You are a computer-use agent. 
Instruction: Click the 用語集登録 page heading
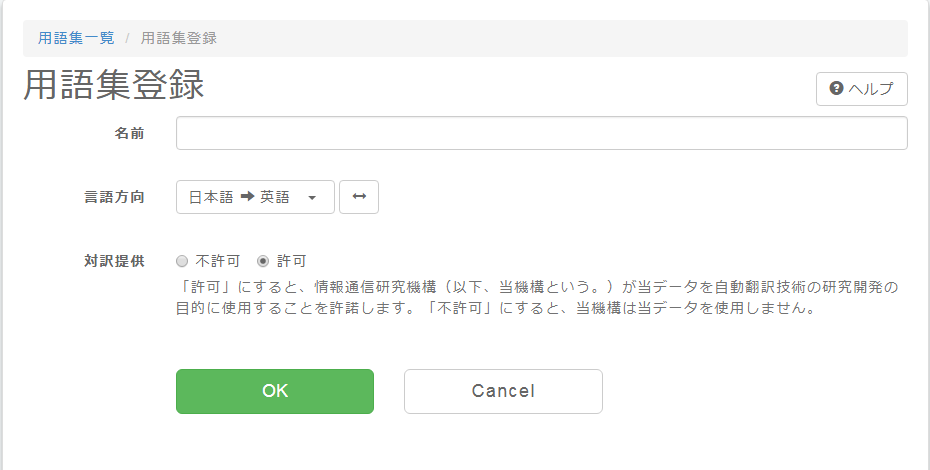[114, 85]
